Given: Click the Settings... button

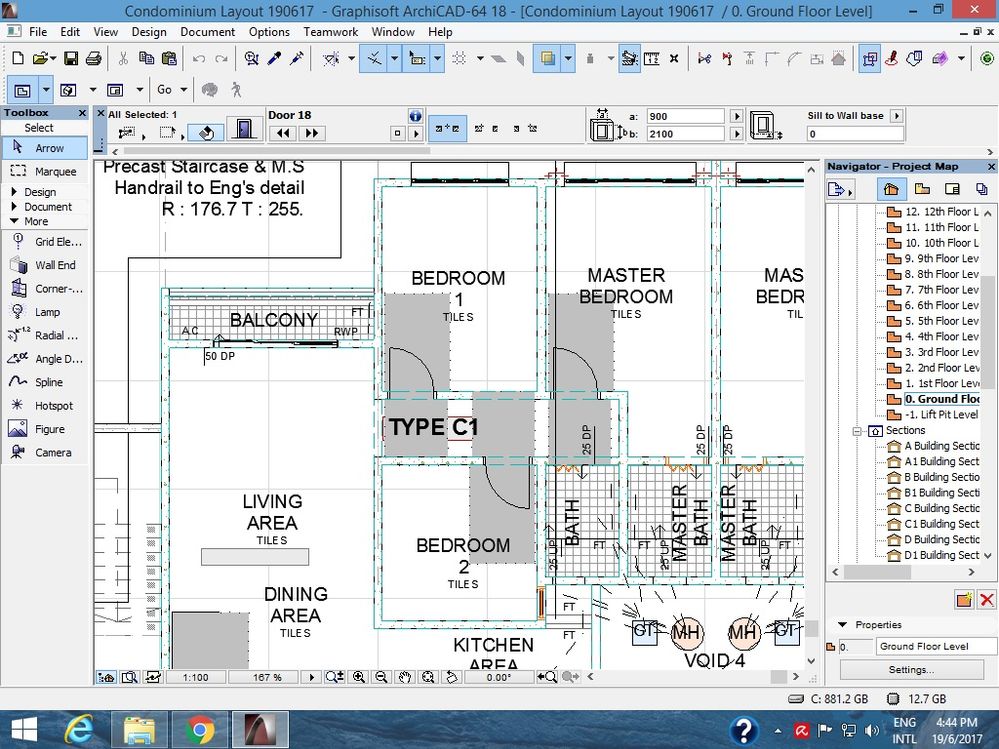Looking at the screenshot, I should coord(911,670).
